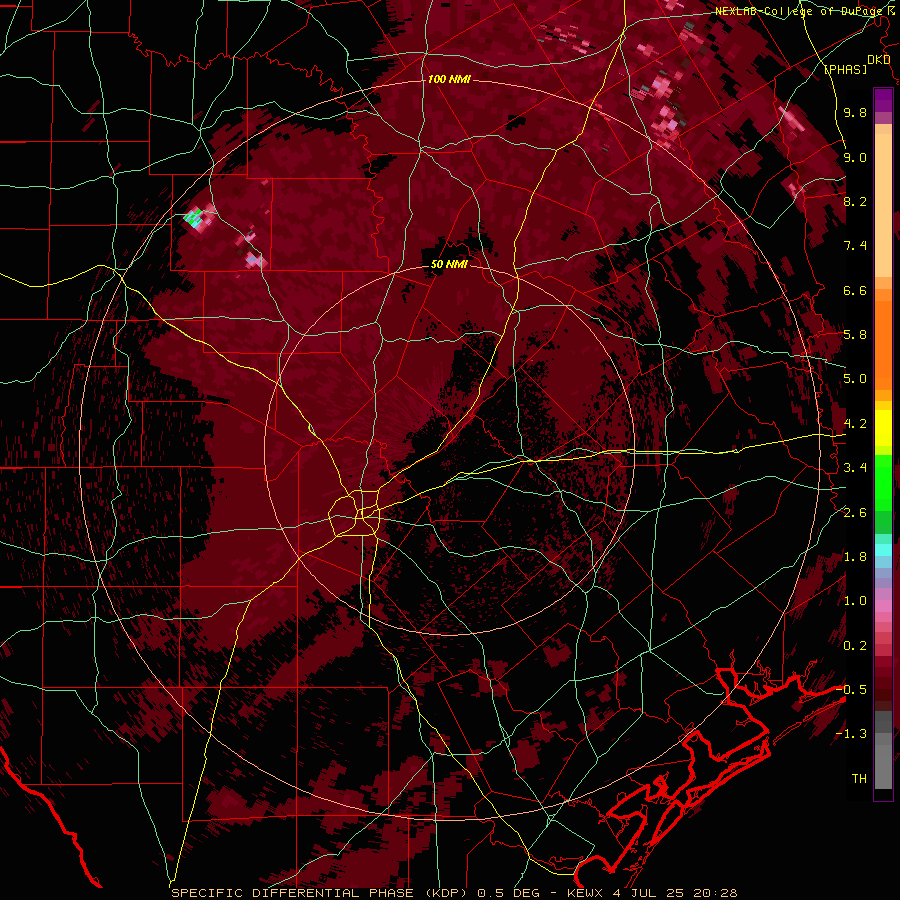The image size is (900, 900).
Task: Click the 9.0 value on color scale
Action: click(855, 157)
